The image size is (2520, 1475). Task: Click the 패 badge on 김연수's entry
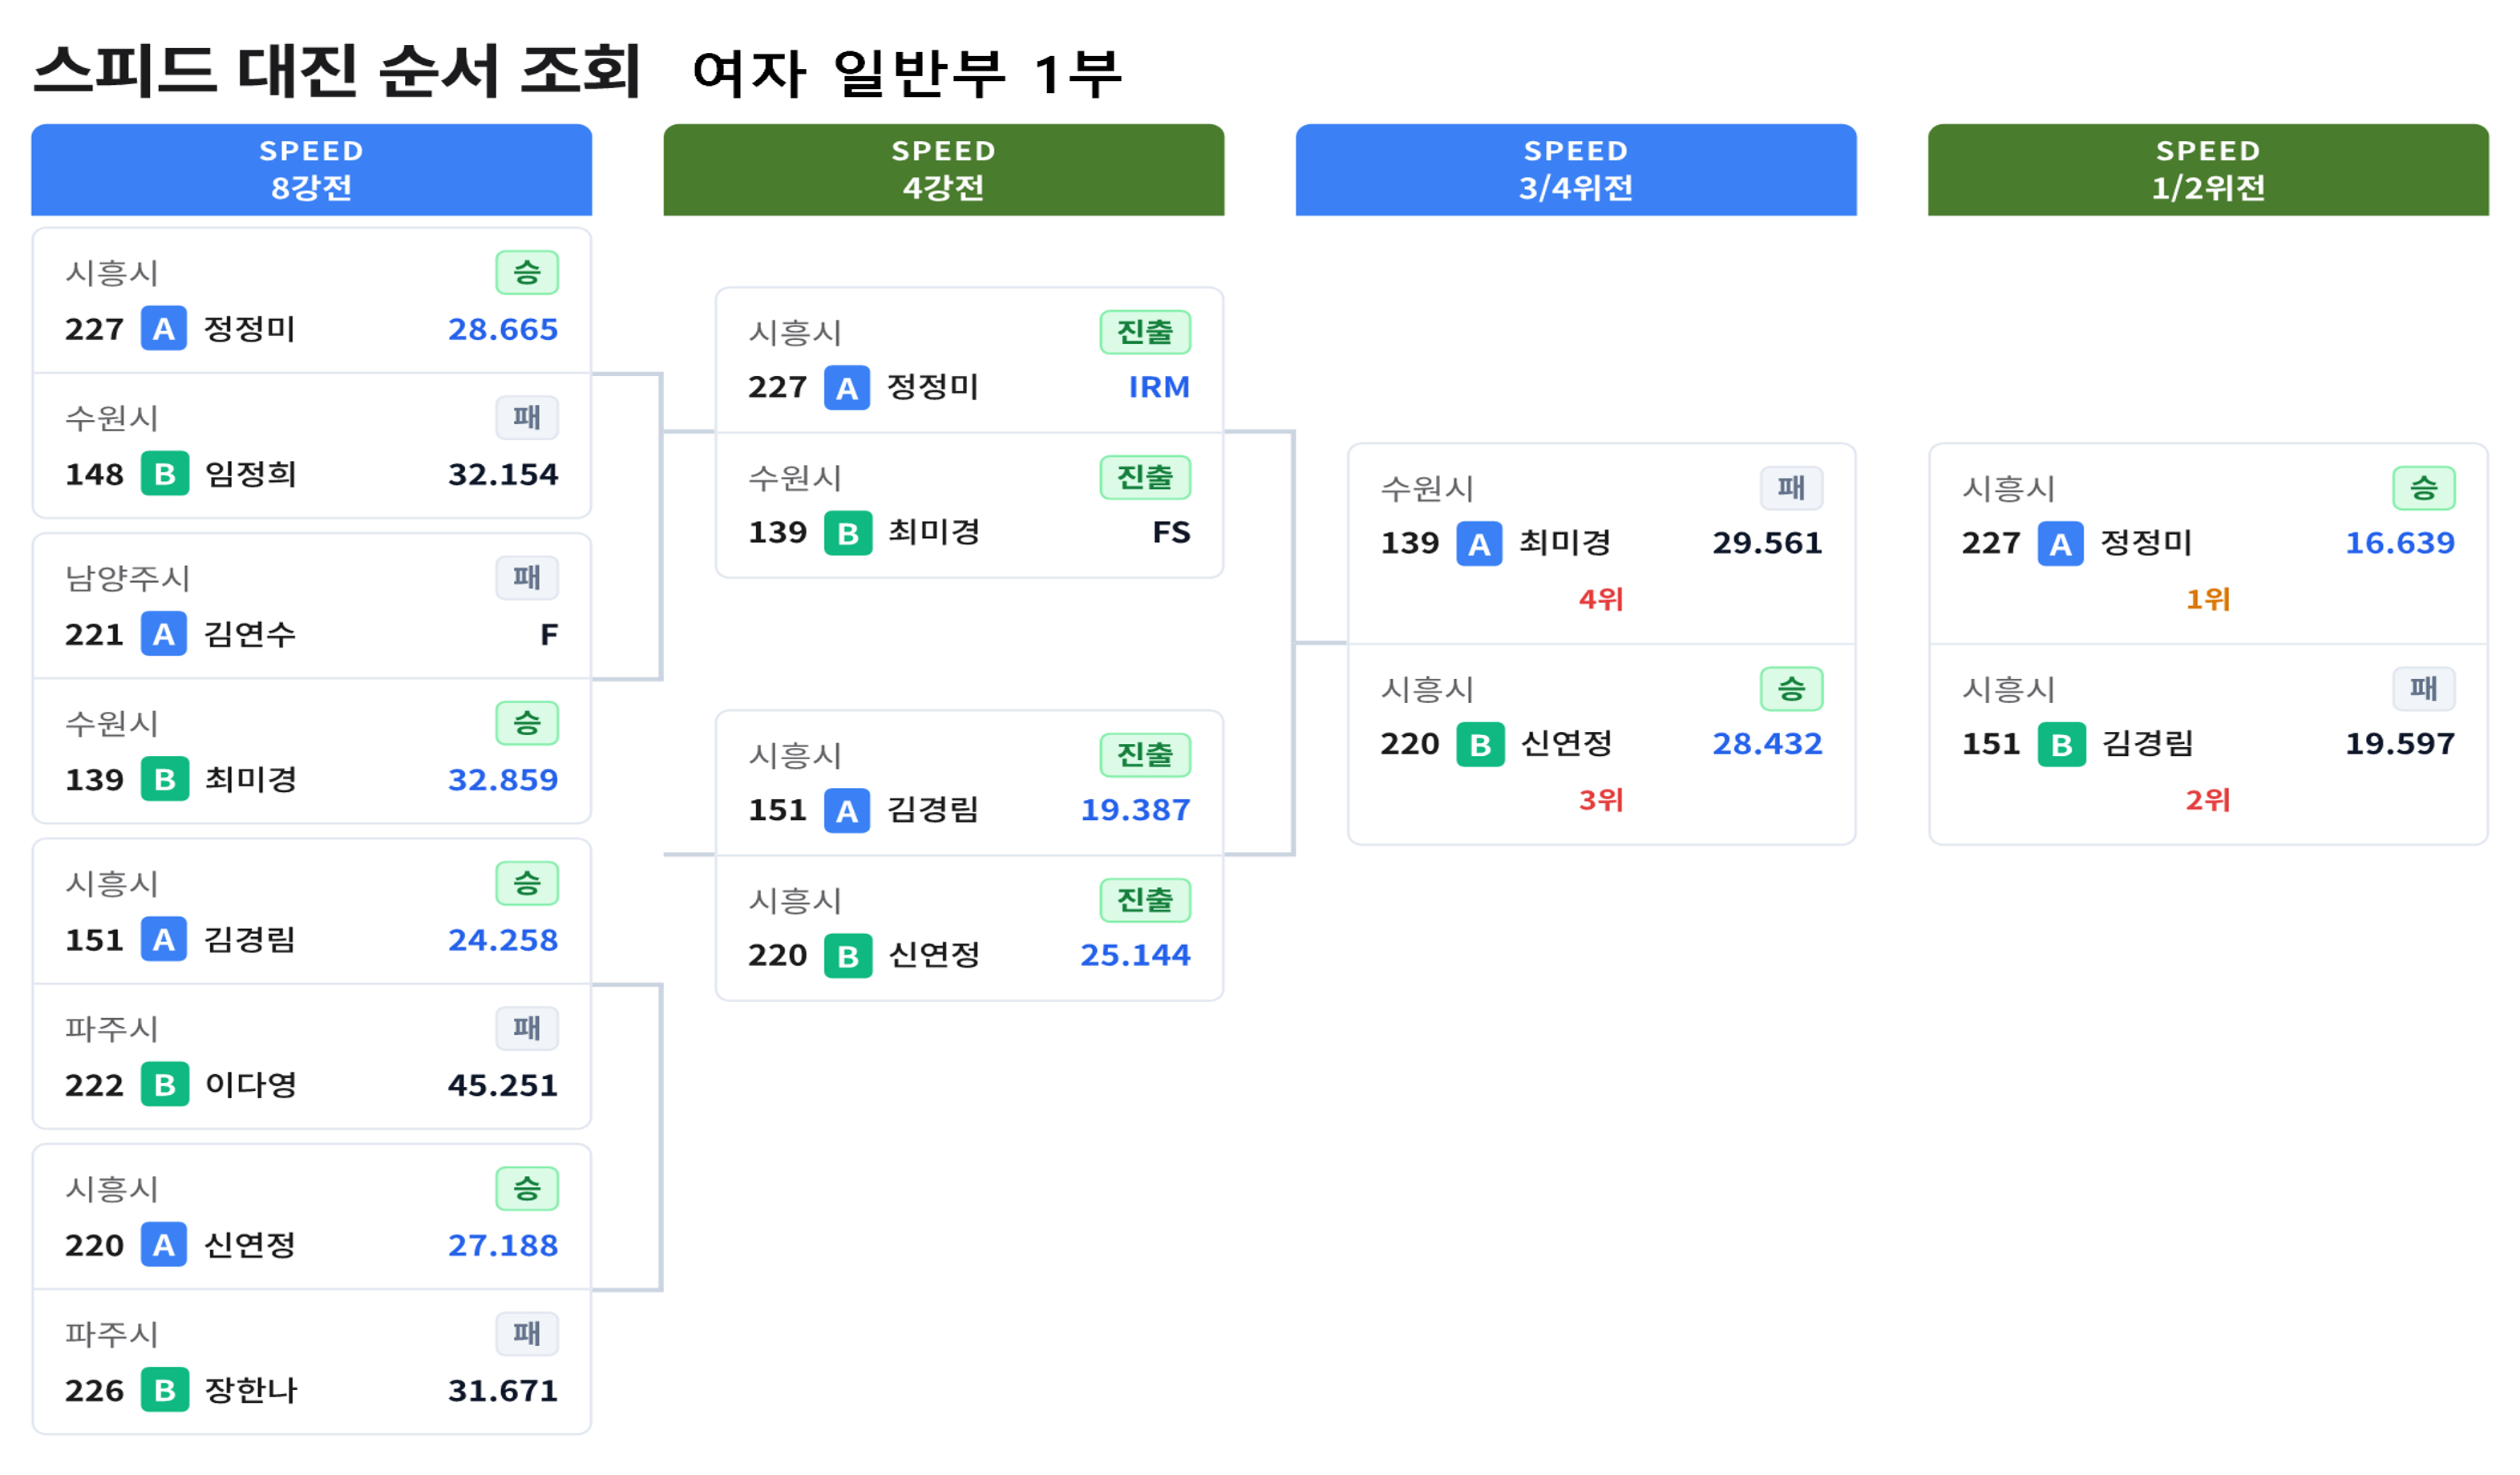527,577
